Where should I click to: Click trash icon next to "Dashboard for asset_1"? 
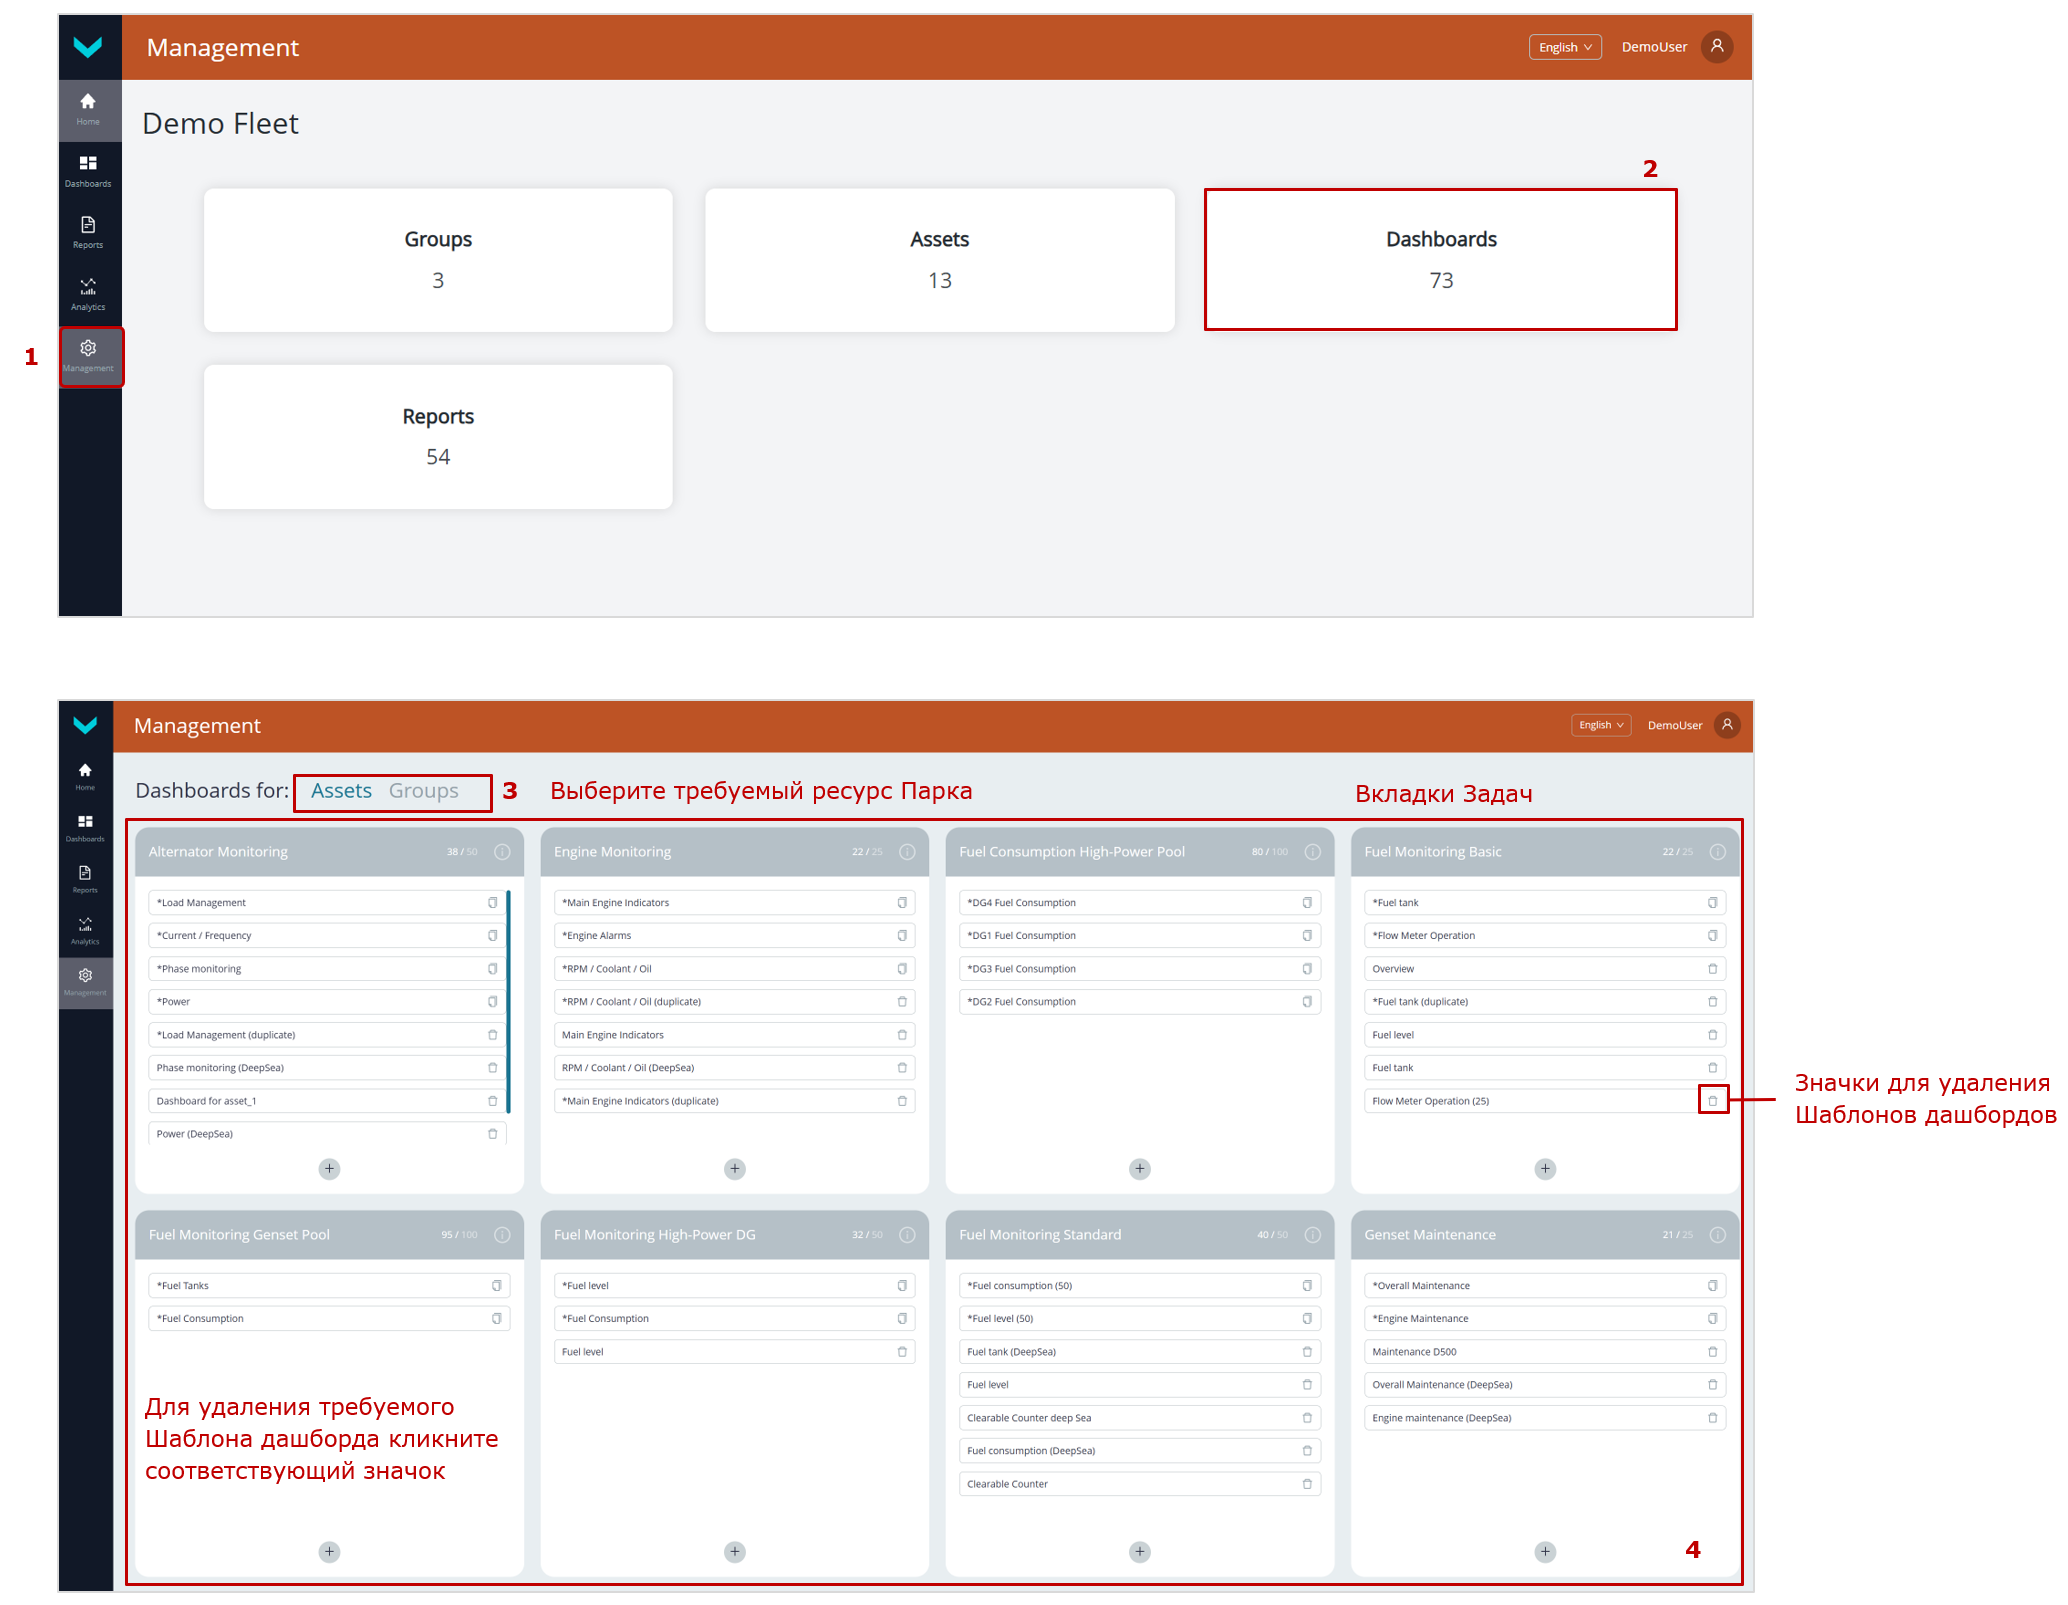coord(492,1101)
